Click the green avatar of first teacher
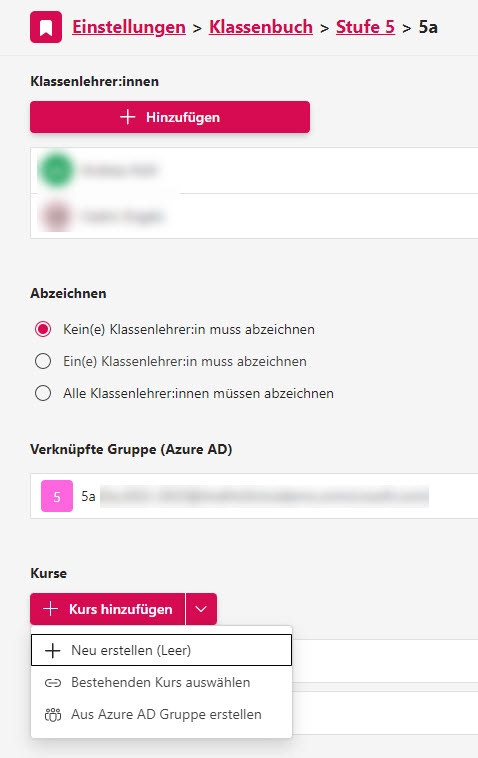The image size is (478, 758). tap(56, 170)
